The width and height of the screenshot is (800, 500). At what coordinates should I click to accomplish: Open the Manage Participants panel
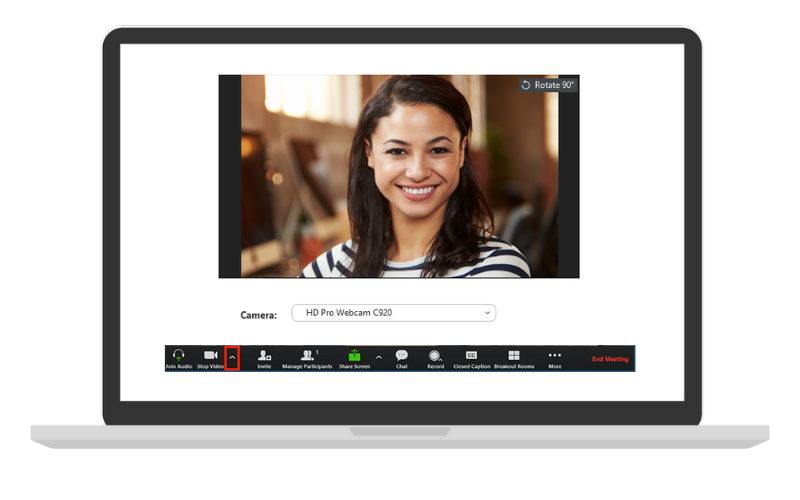[x=306, y=356]
